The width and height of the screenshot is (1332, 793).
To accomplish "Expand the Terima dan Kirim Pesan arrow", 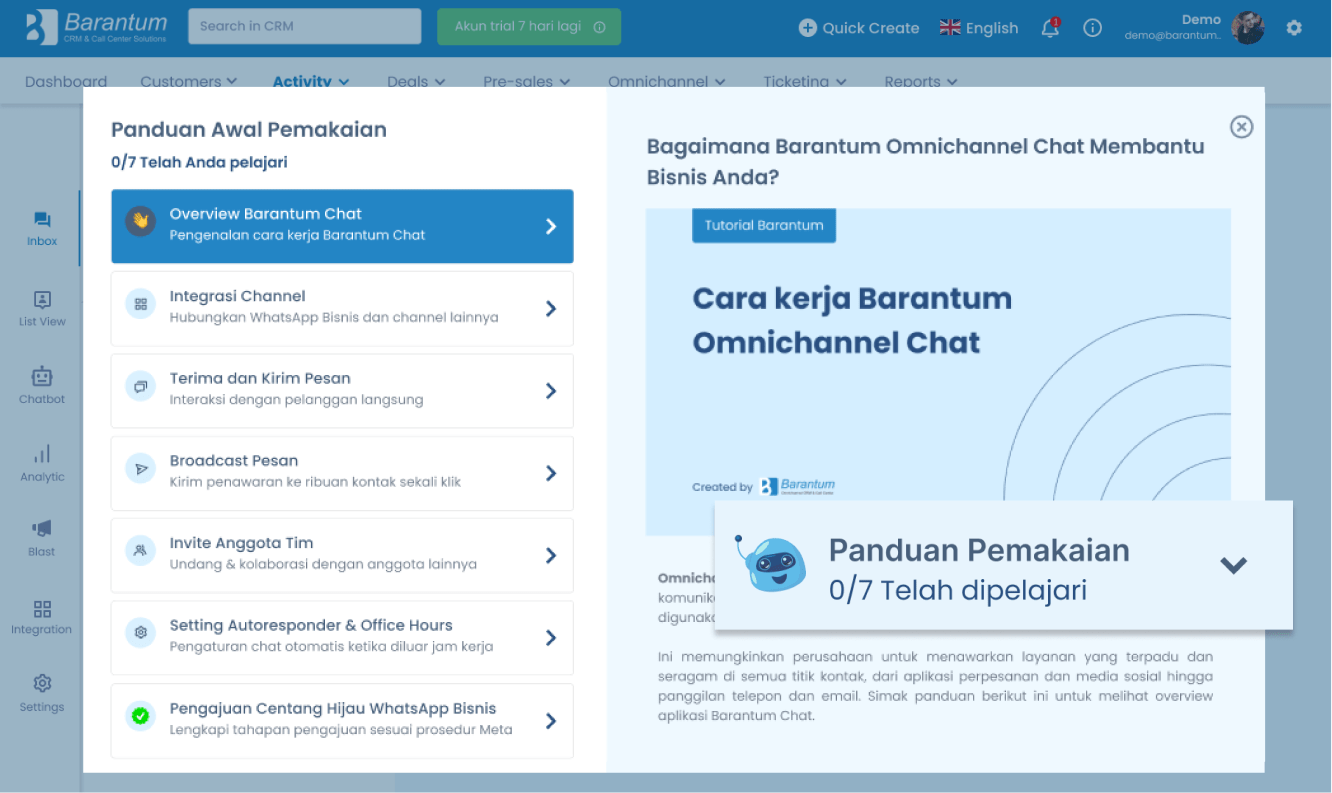I will (551, 391).
